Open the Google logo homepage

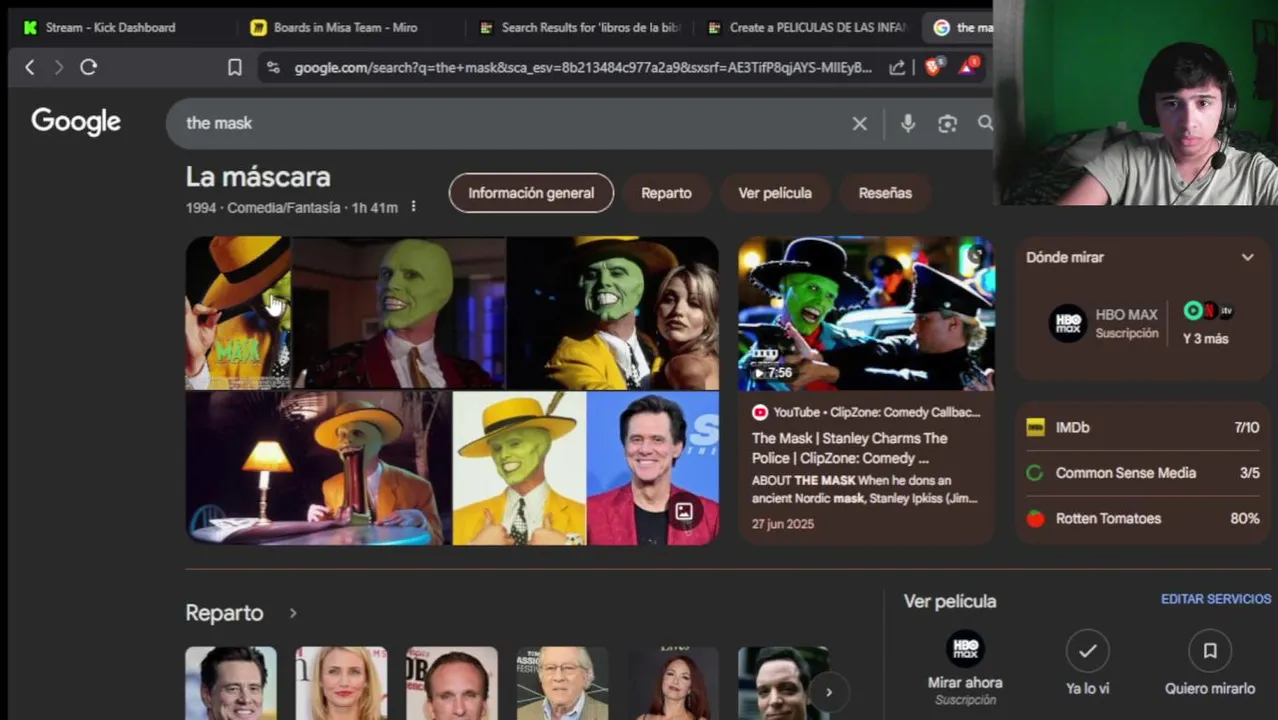point(76,122)
